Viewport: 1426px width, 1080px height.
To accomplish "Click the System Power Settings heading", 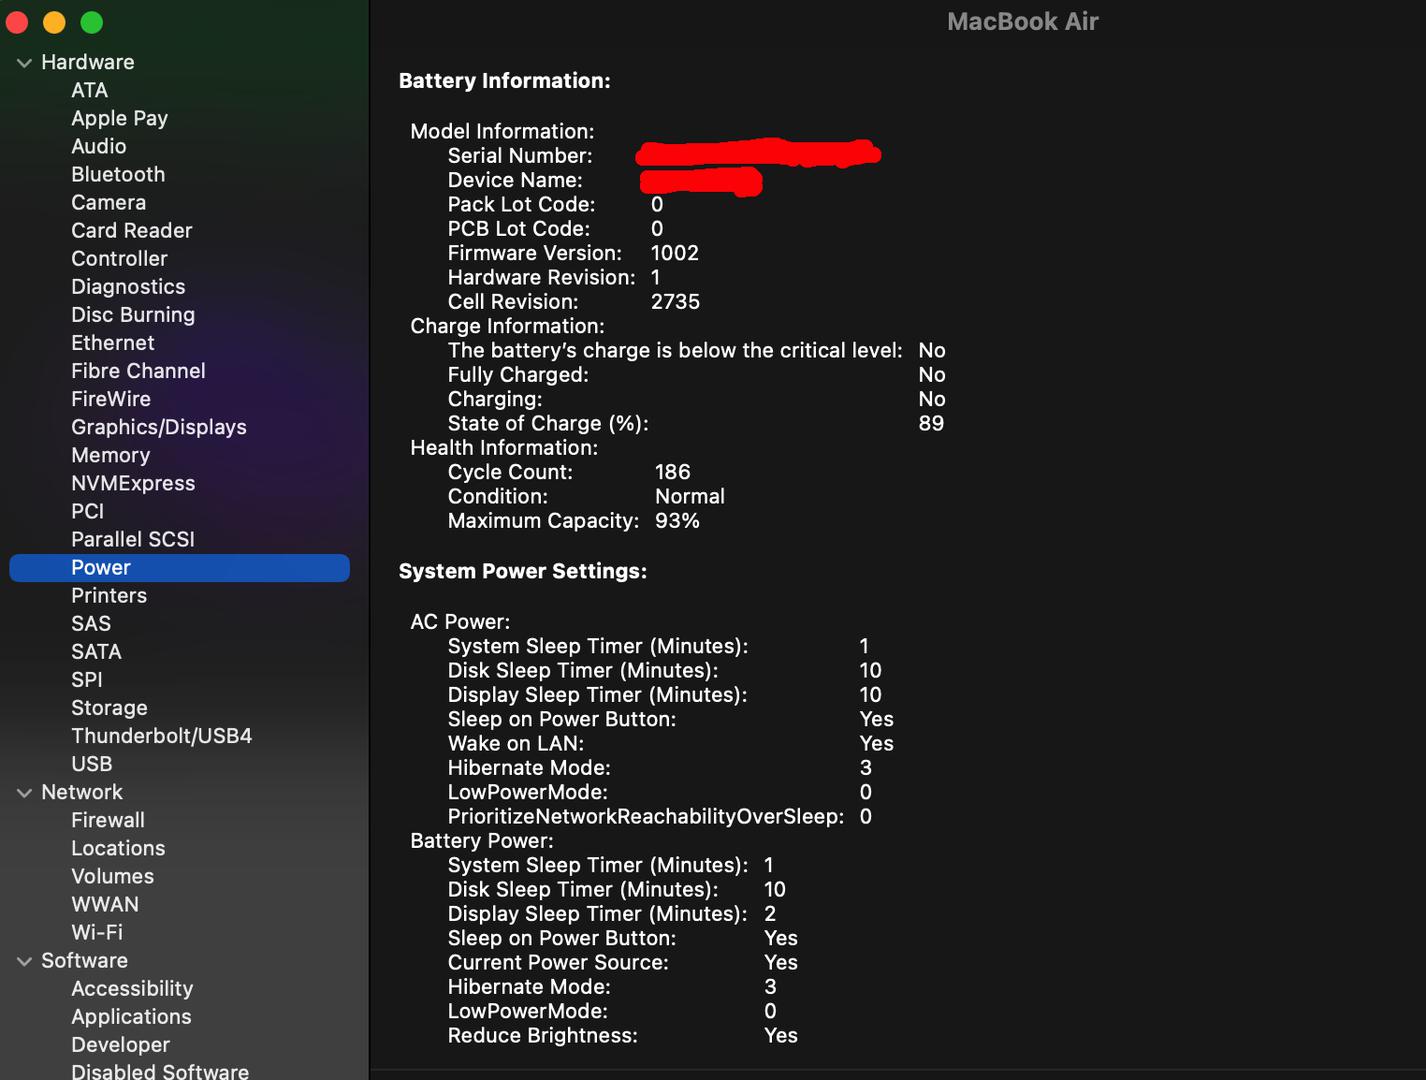I will tap(523, 571).
